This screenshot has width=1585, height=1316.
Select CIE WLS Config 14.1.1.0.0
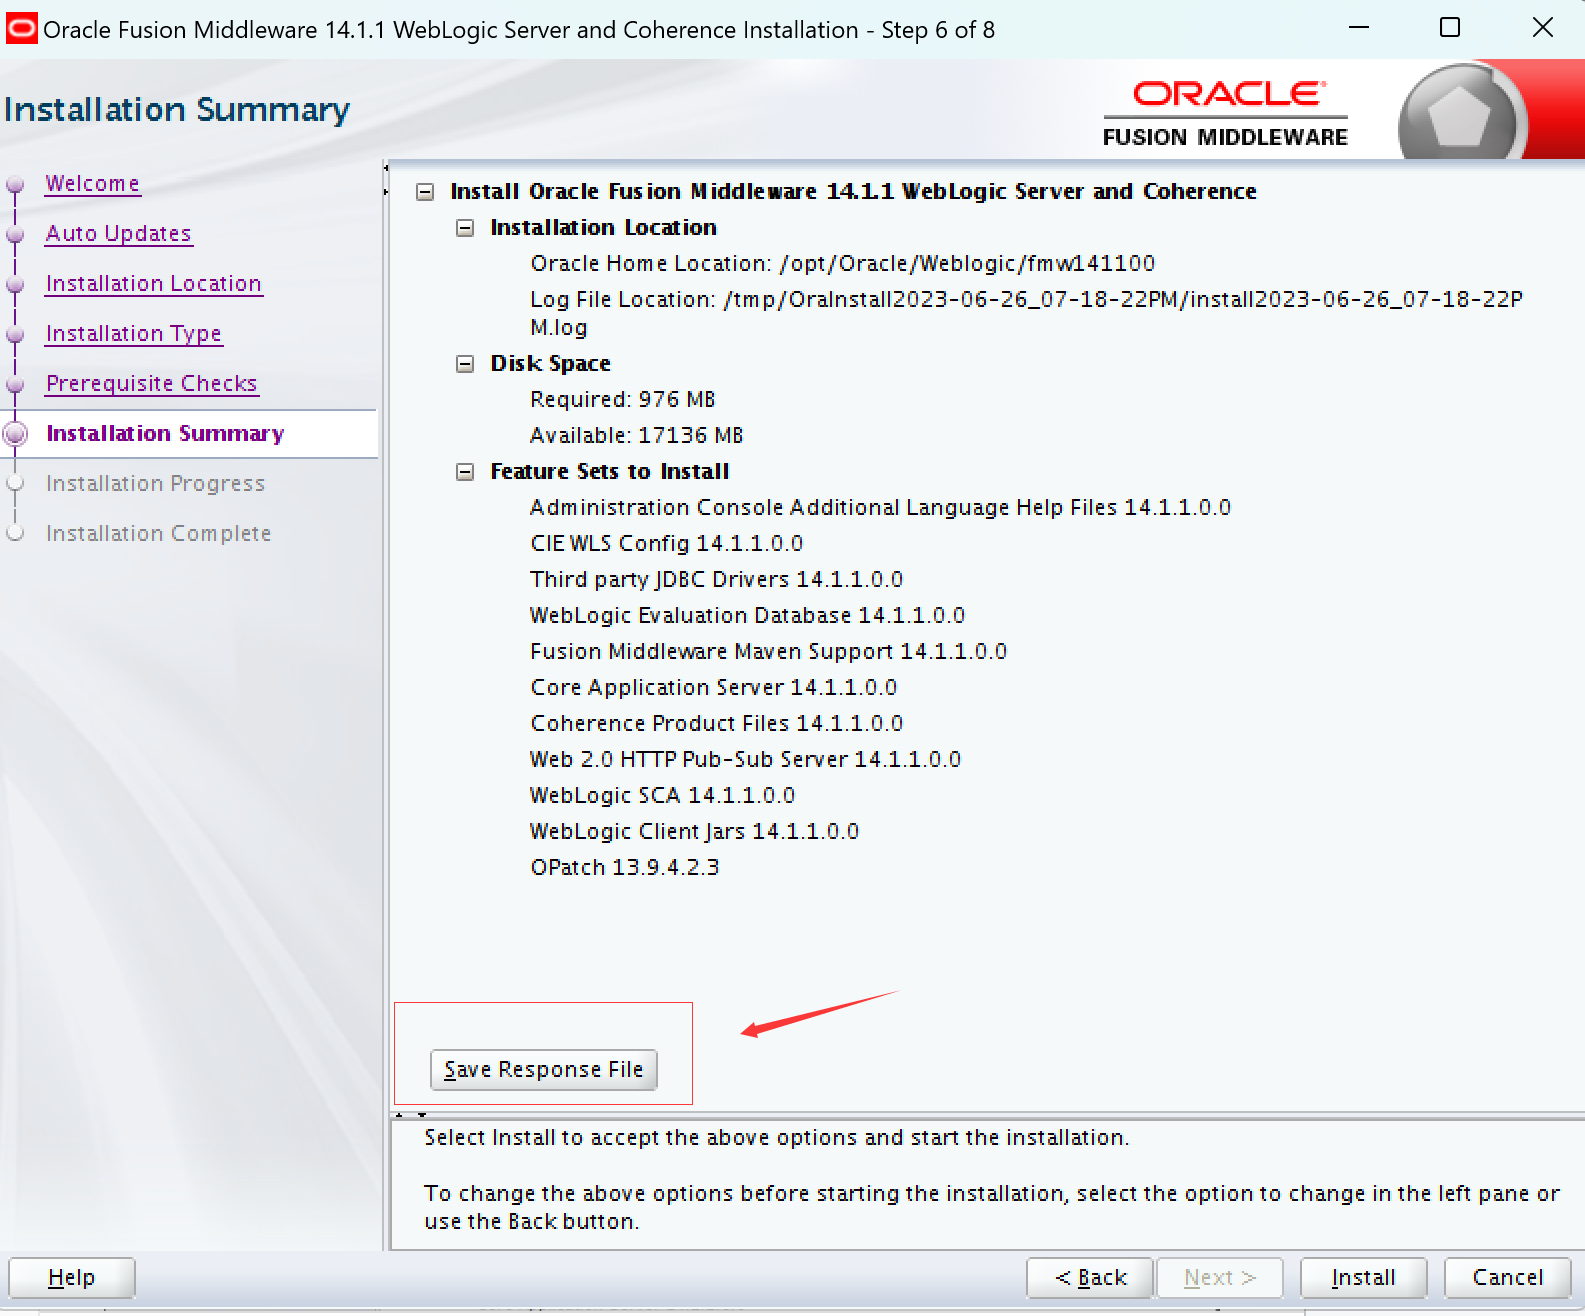coord(667,544)
